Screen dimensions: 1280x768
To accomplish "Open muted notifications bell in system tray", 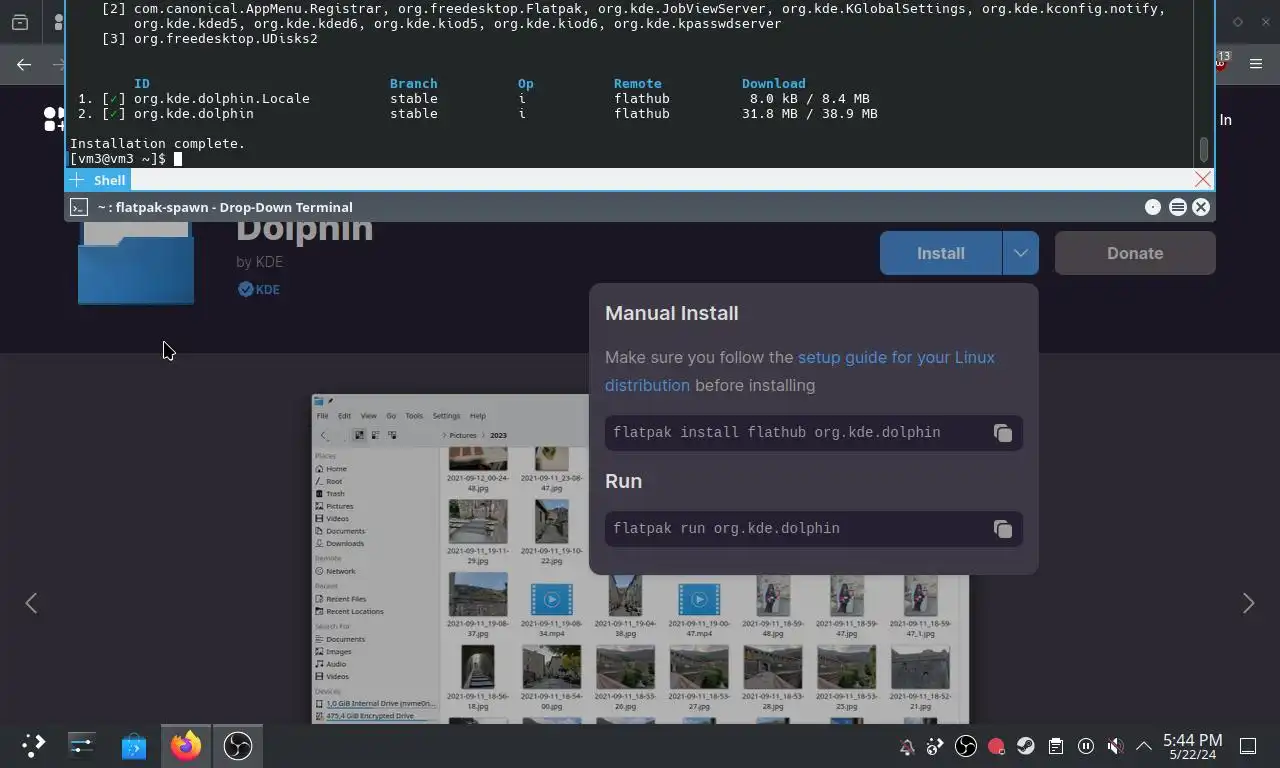I will pyautogui.click(x=906, y=746).
